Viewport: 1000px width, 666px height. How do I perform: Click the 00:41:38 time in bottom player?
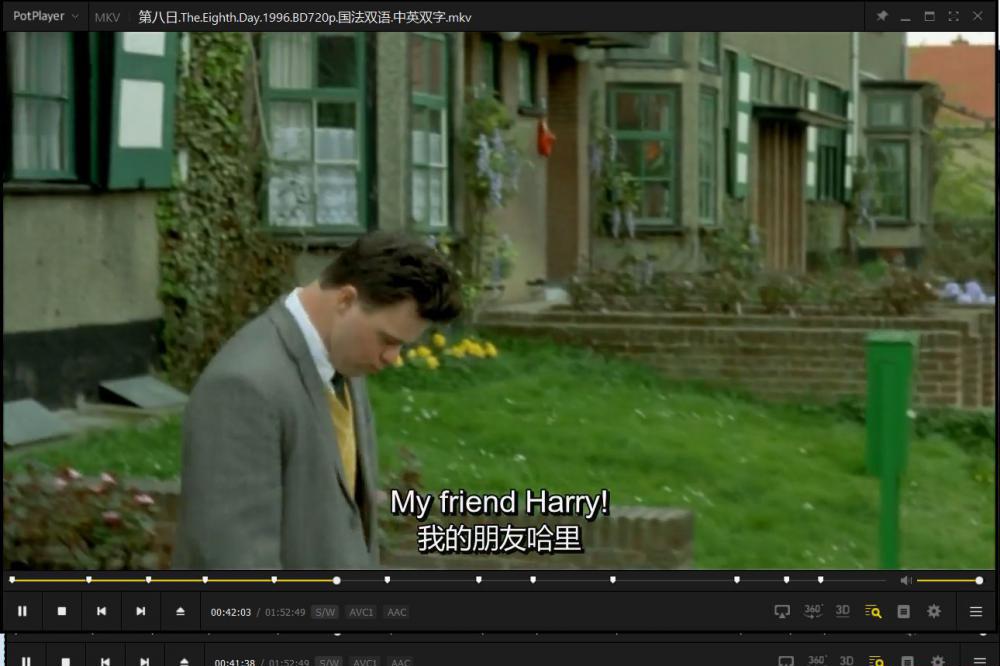click(x=235, y=662)
